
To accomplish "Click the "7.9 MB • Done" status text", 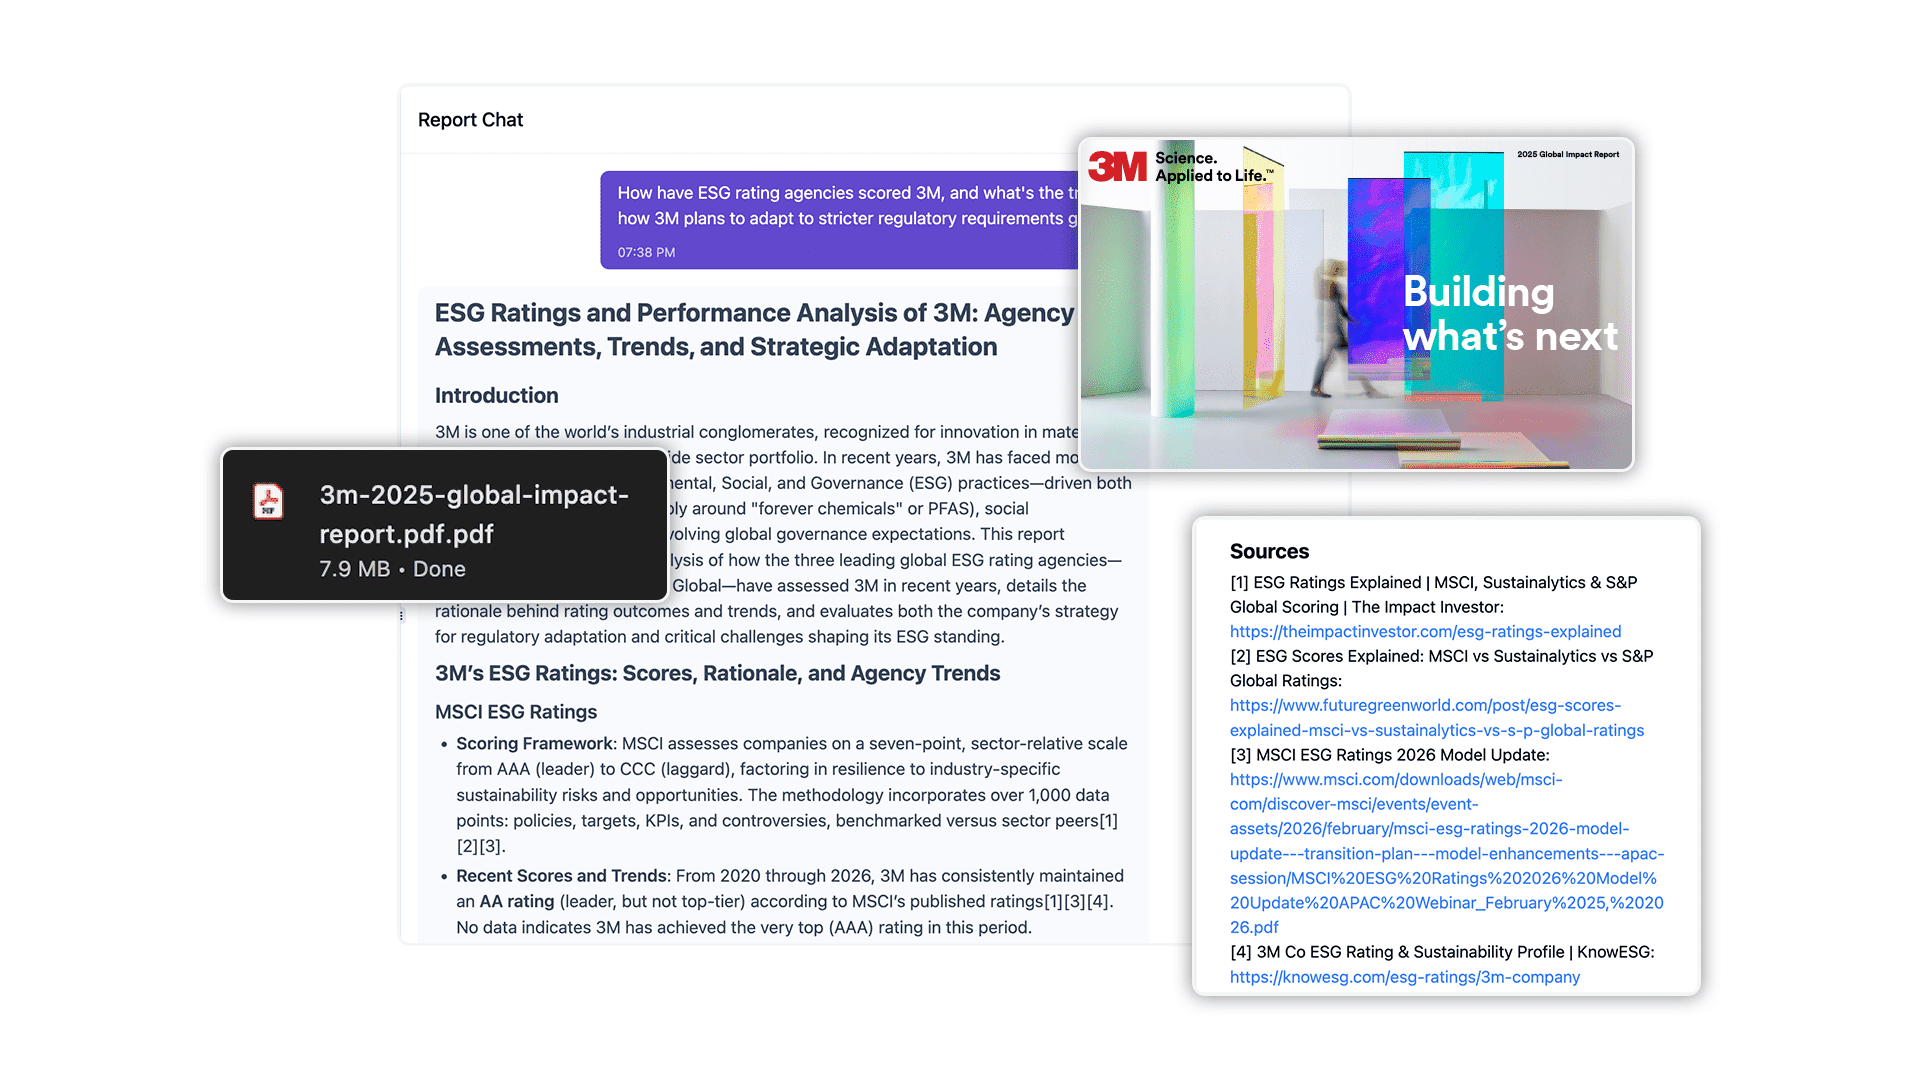I will pyautogui.click(x=392, y=569).
